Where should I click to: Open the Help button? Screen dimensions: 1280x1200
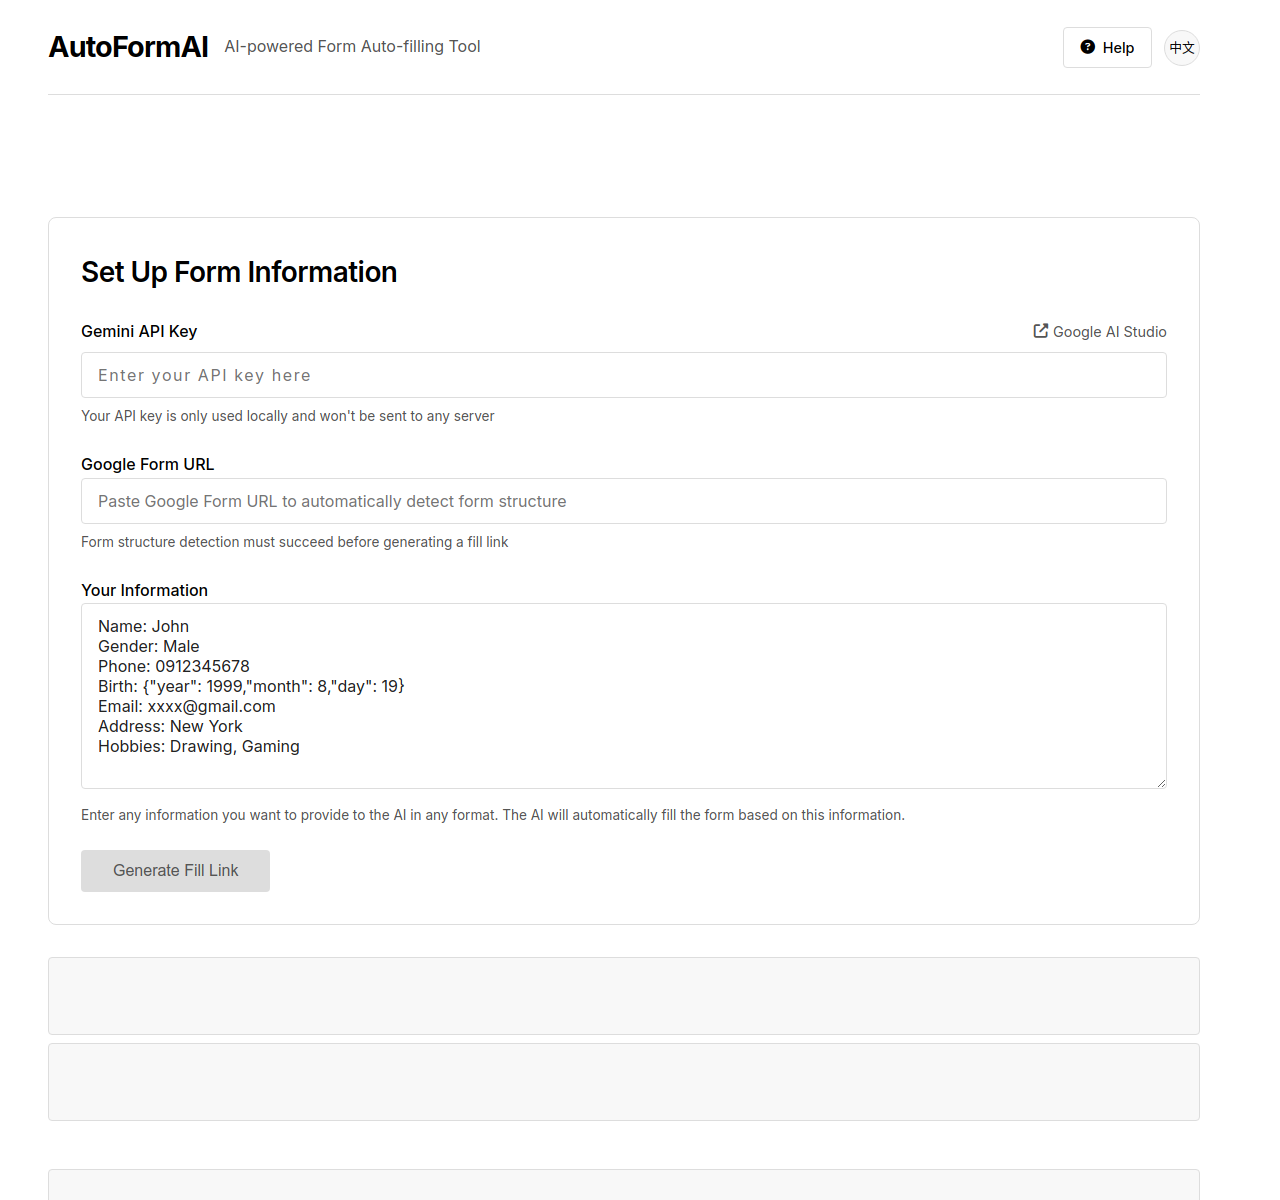click(1107, 48)
